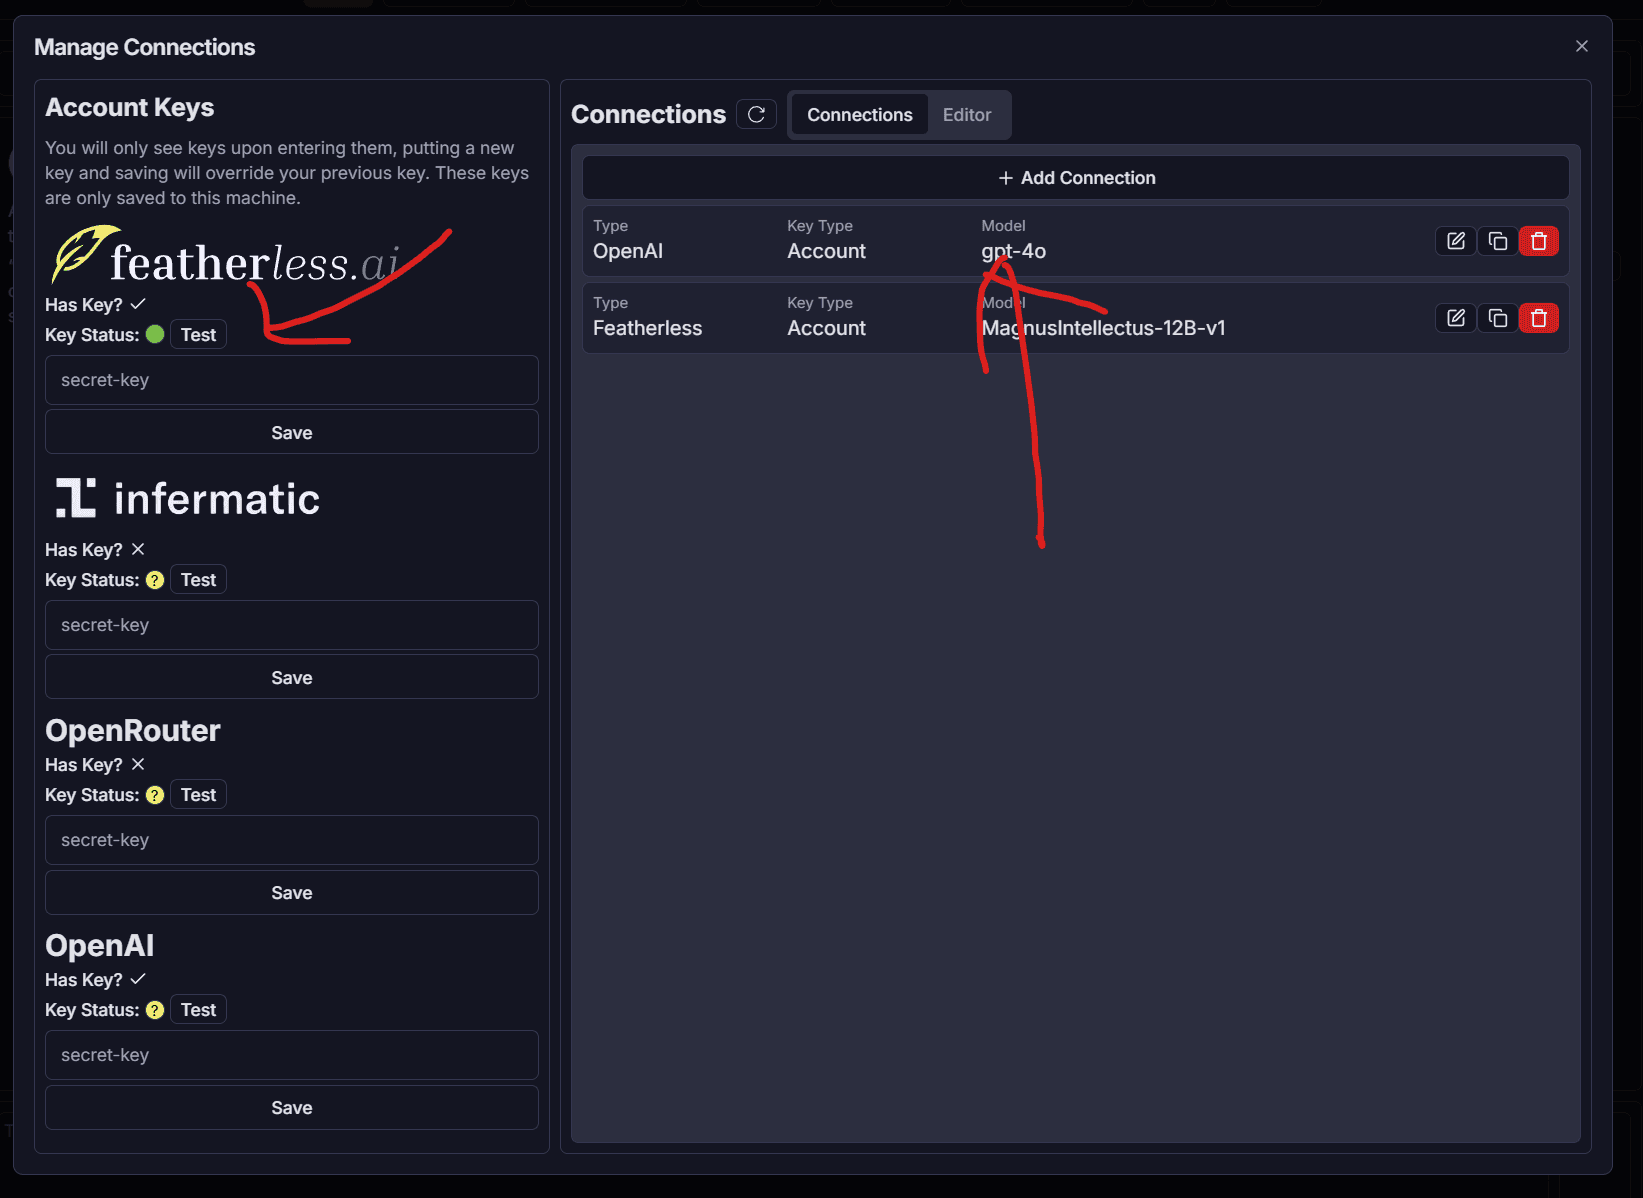This screenshot has width=1643, height=1198.
Task: Select the MagnusIntellectus-12B-v1 model text
Action: 1104,328
